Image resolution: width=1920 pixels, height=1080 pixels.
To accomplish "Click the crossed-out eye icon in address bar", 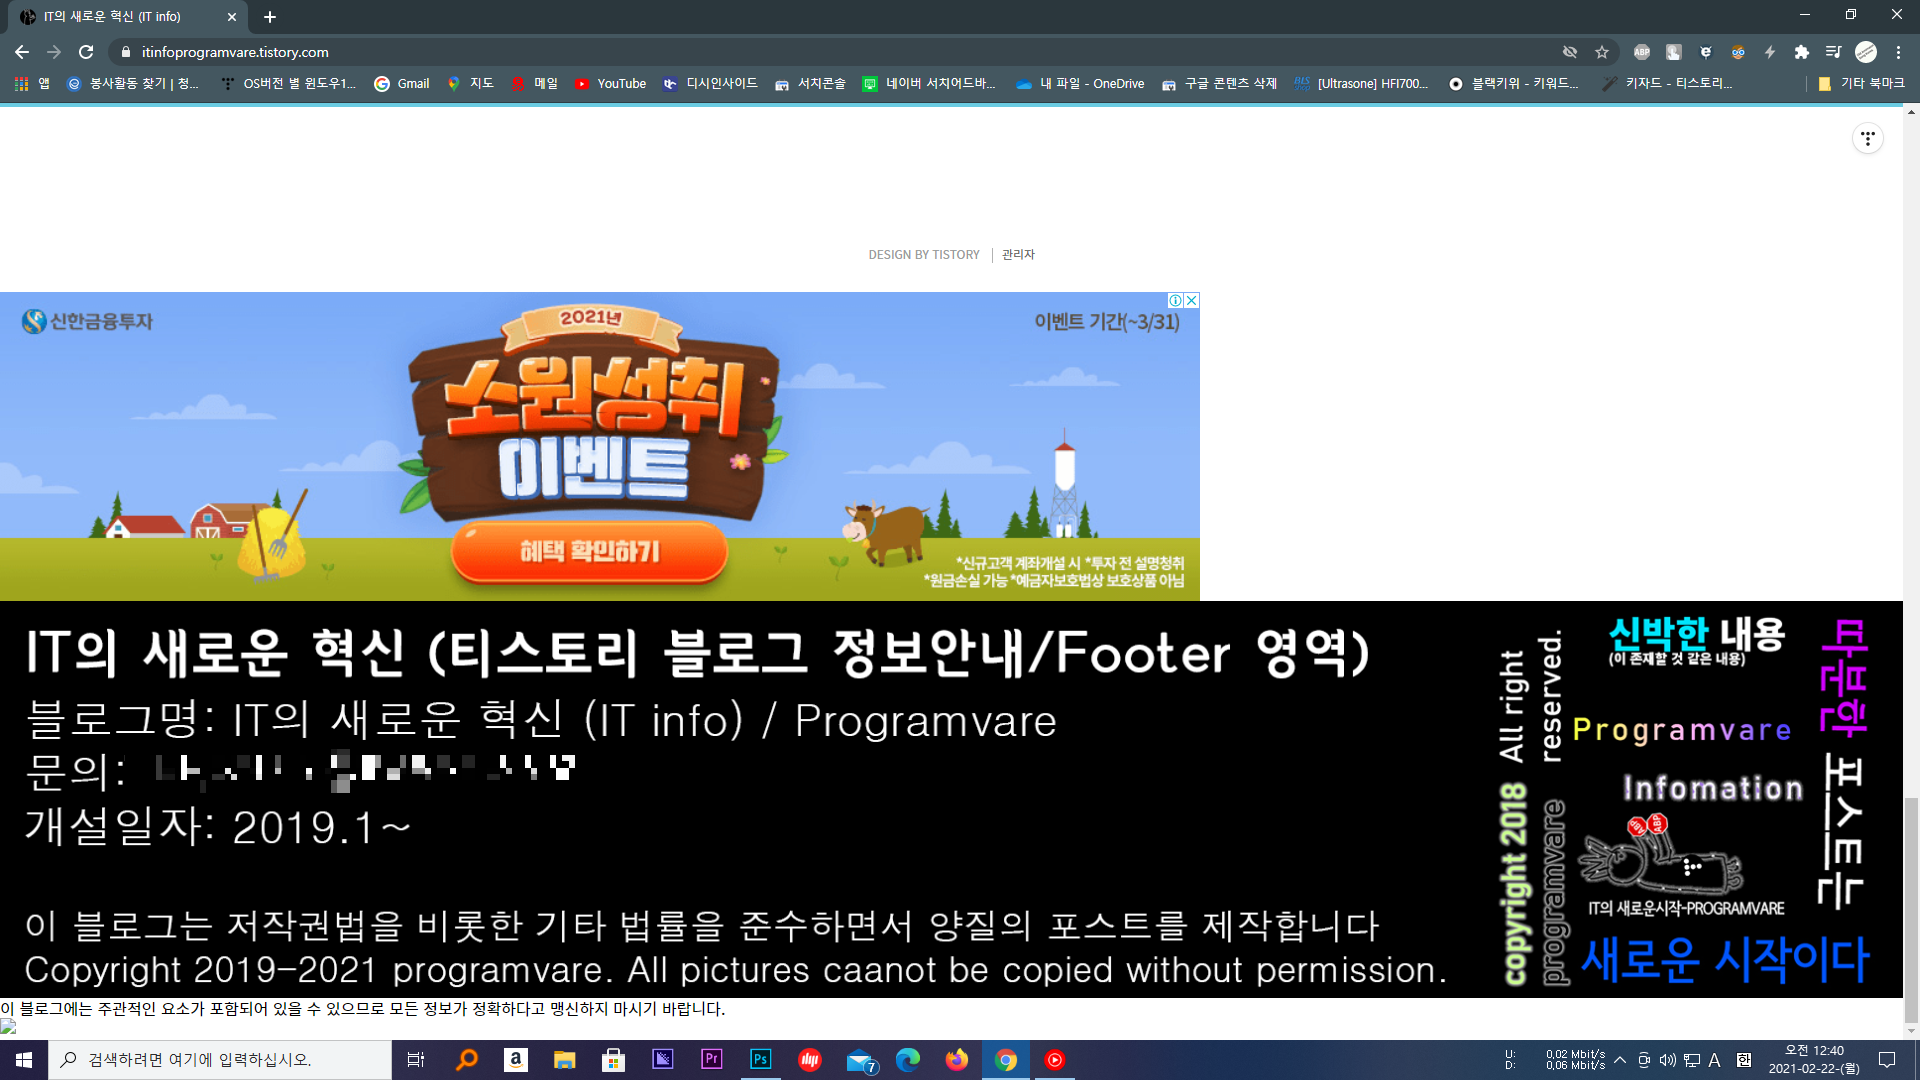I will [x=1570, y=52].
